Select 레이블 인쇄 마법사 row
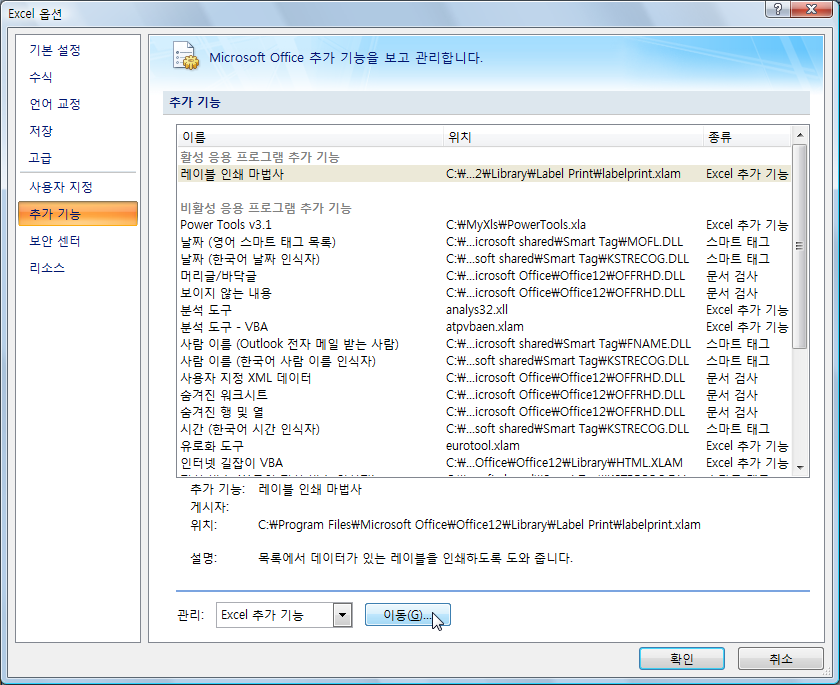Image resolution: width=840 pixels, height=685 pixels. 484,174
